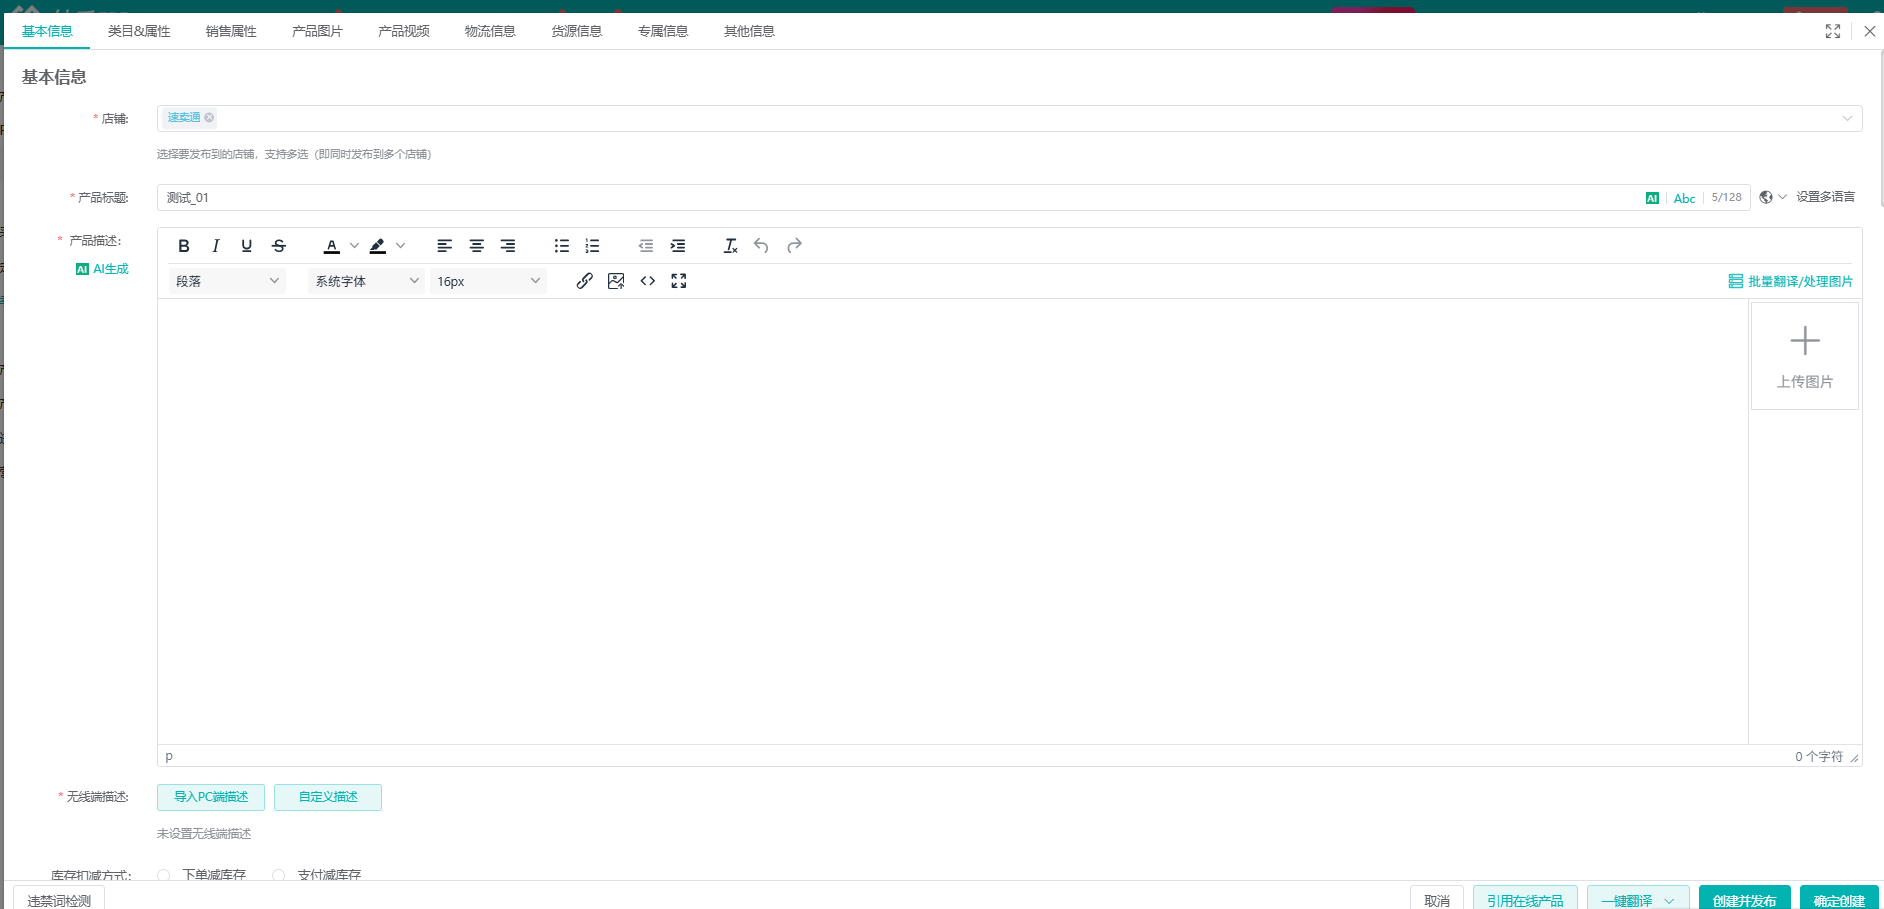Switch to the 物流信息 tab
This screenshot has height=909, width=1884.
489,31
